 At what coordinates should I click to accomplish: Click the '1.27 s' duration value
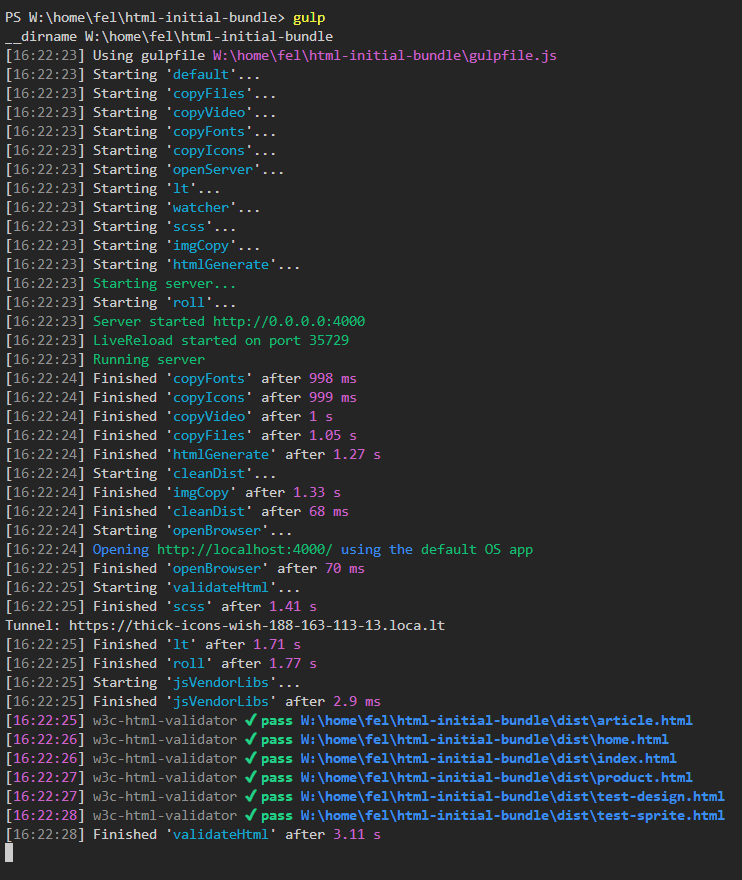pyautogui.click(x=357, y=455)
